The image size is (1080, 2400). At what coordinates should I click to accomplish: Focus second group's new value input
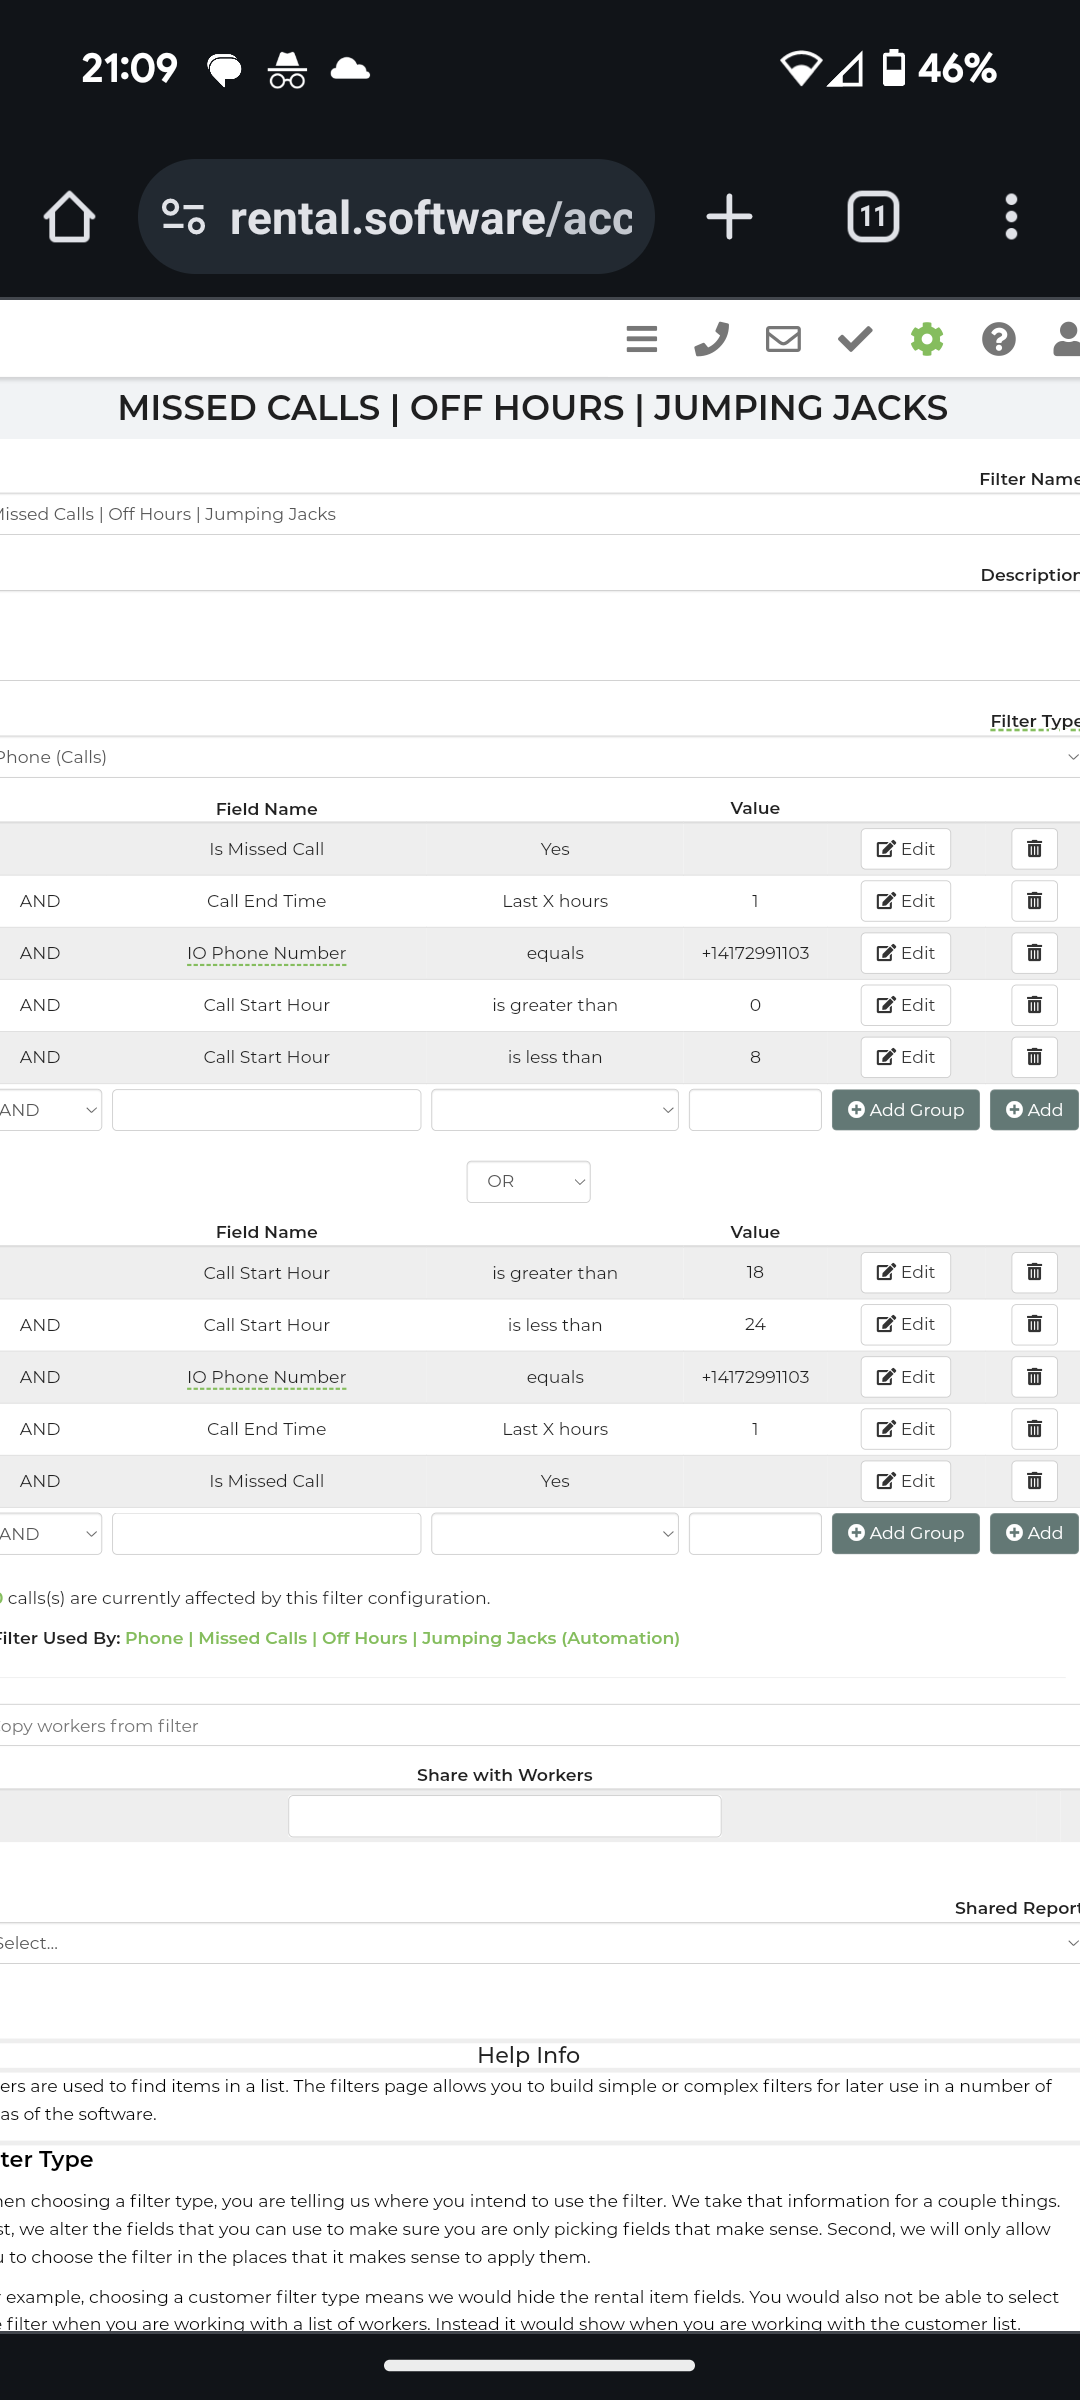(755, 1533)
